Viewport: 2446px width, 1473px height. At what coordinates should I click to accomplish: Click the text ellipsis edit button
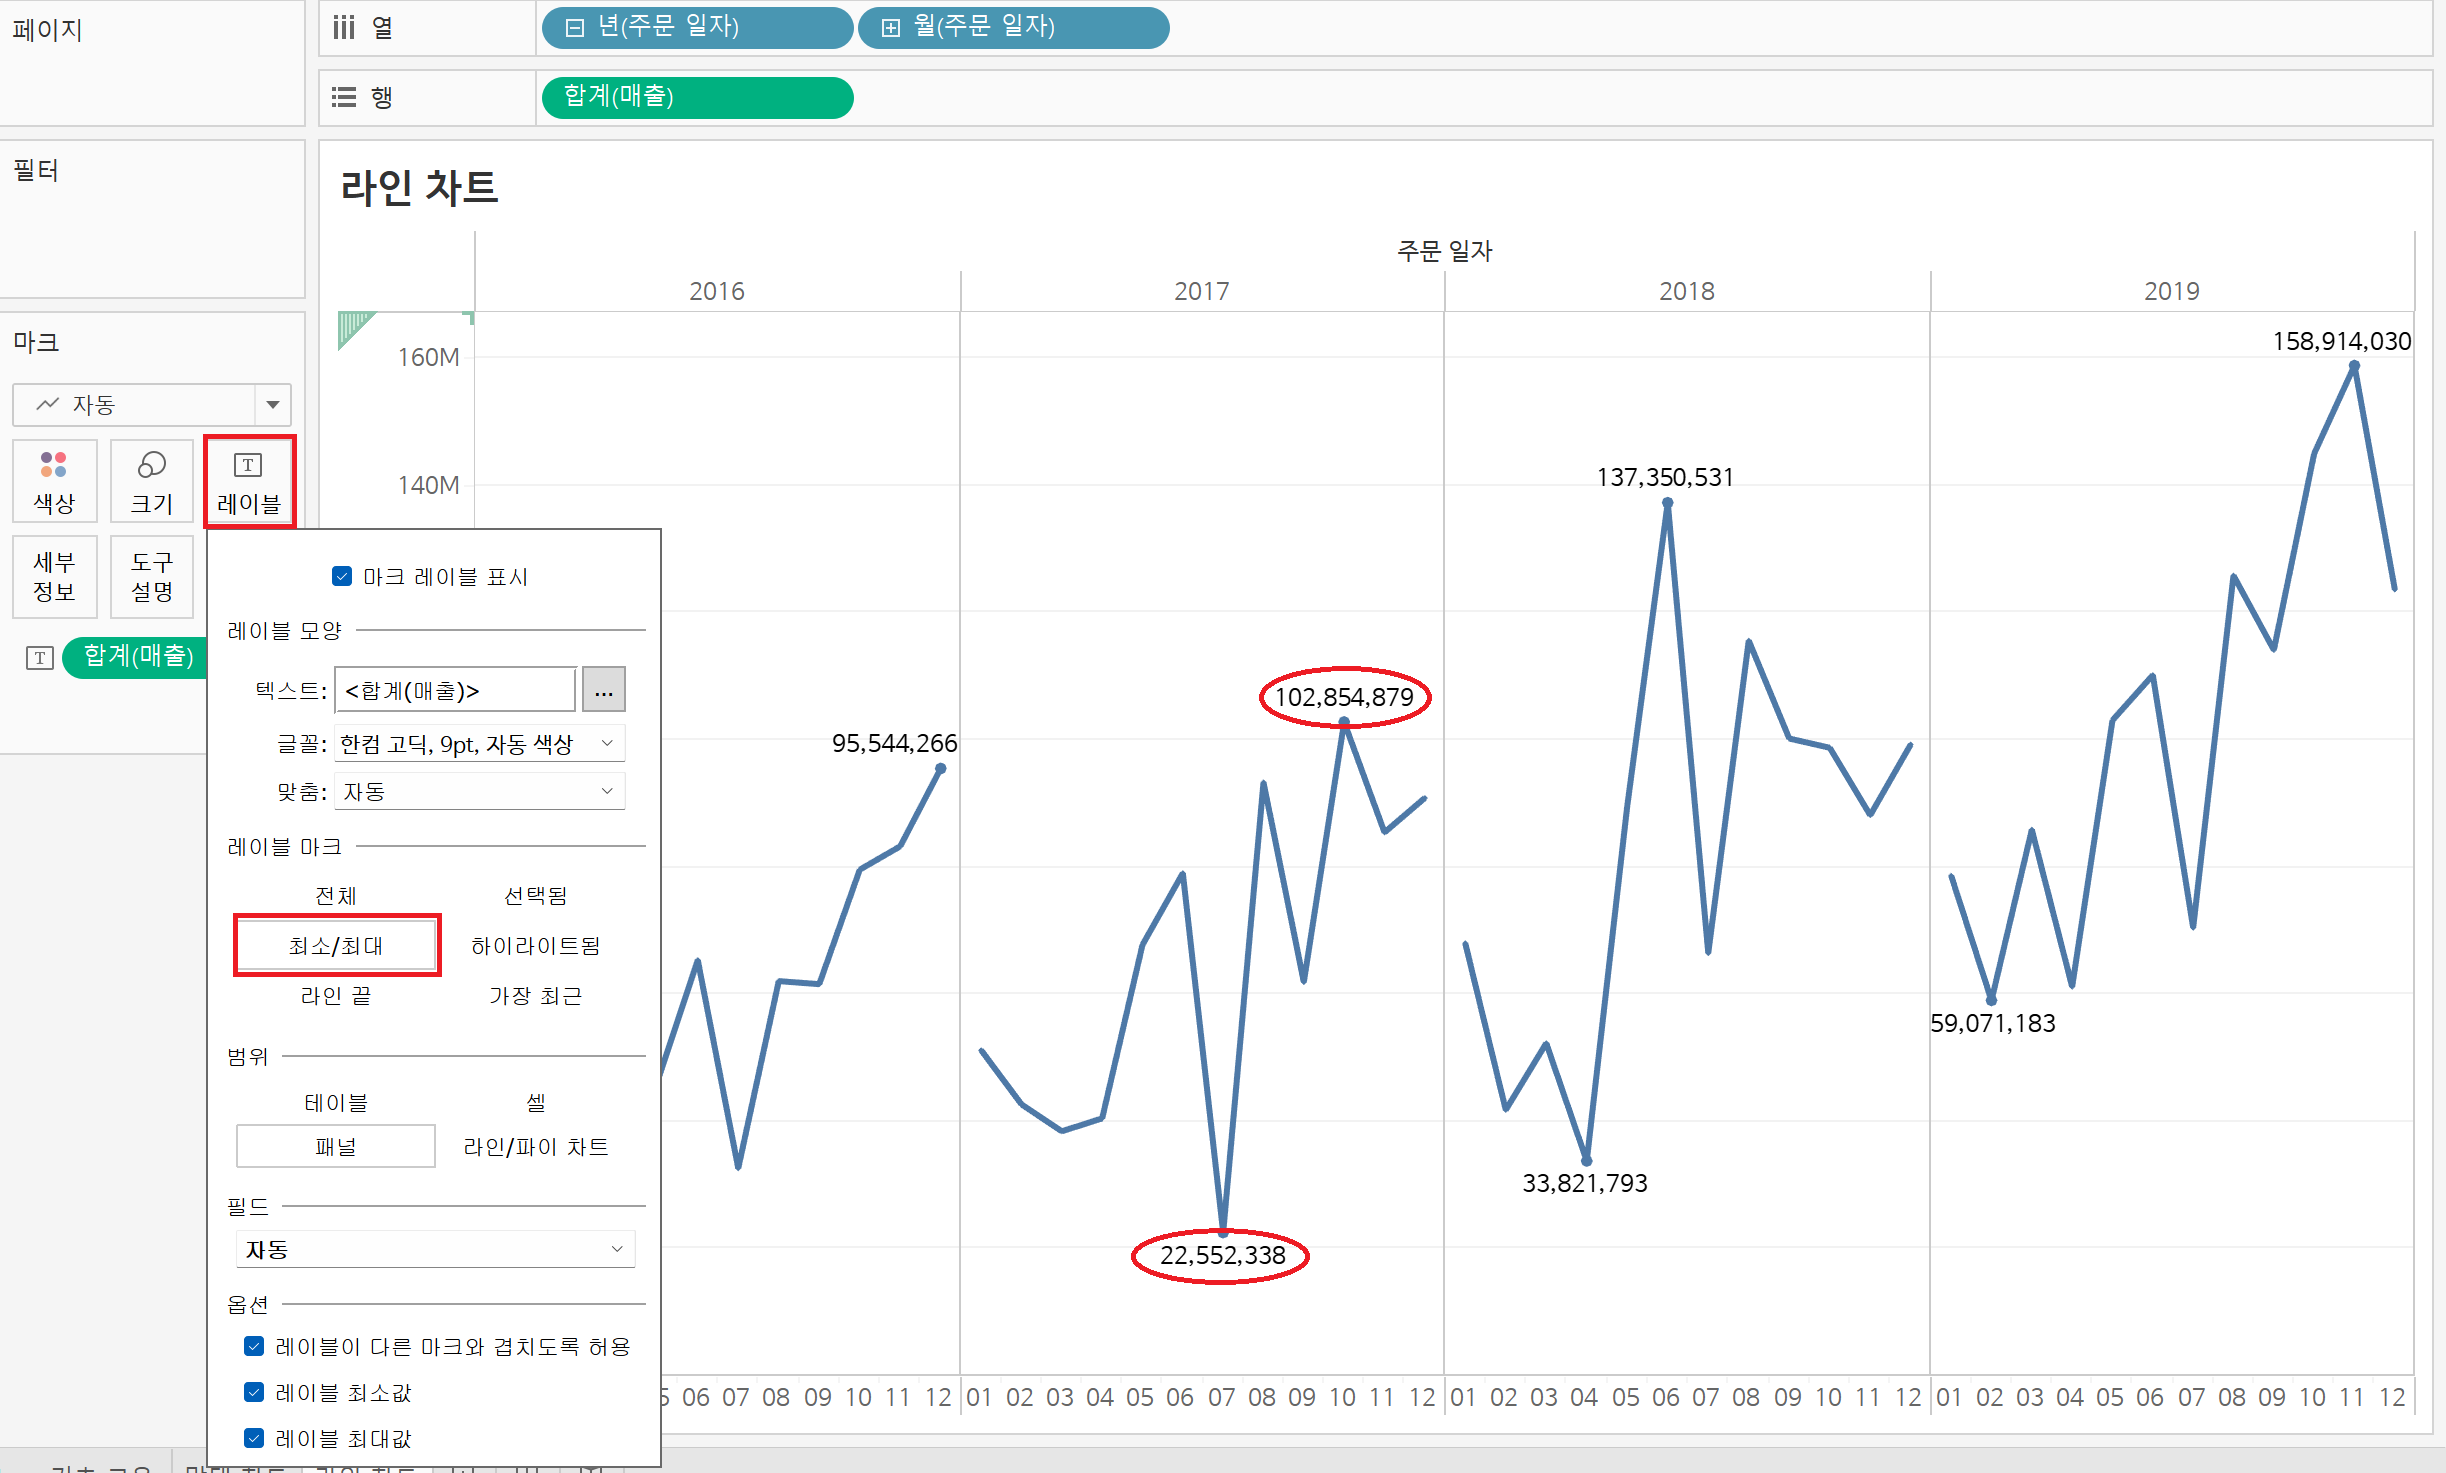[604, 690]
